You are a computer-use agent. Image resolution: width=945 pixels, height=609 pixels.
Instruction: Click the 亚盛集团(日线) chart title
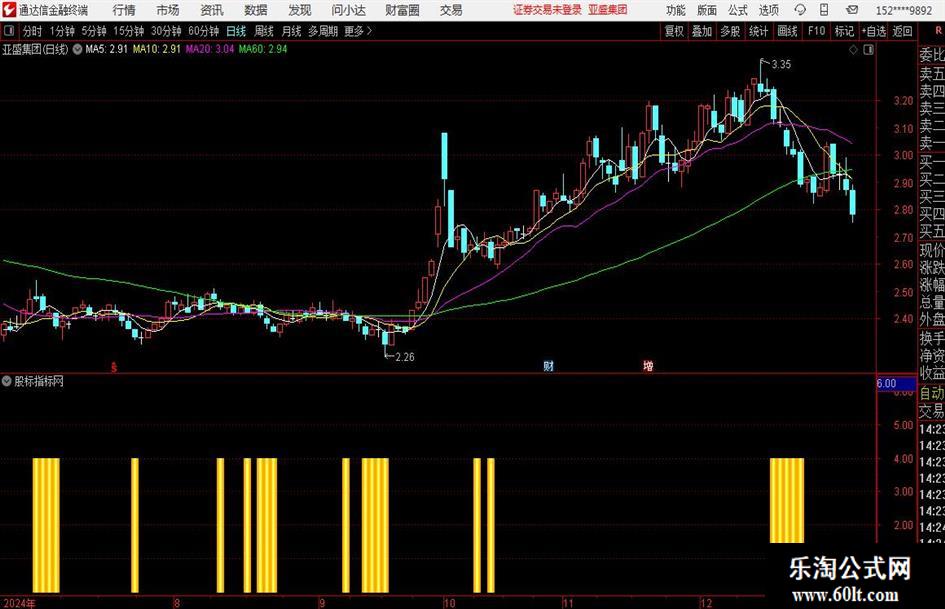35,49
